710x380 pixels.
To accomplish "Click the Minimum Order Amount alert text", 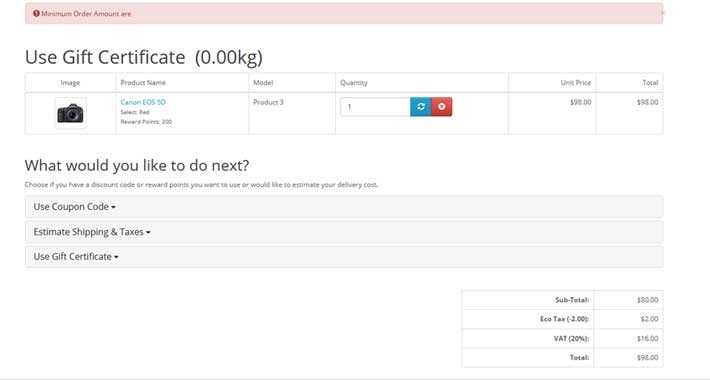I will tap(86, 14).
